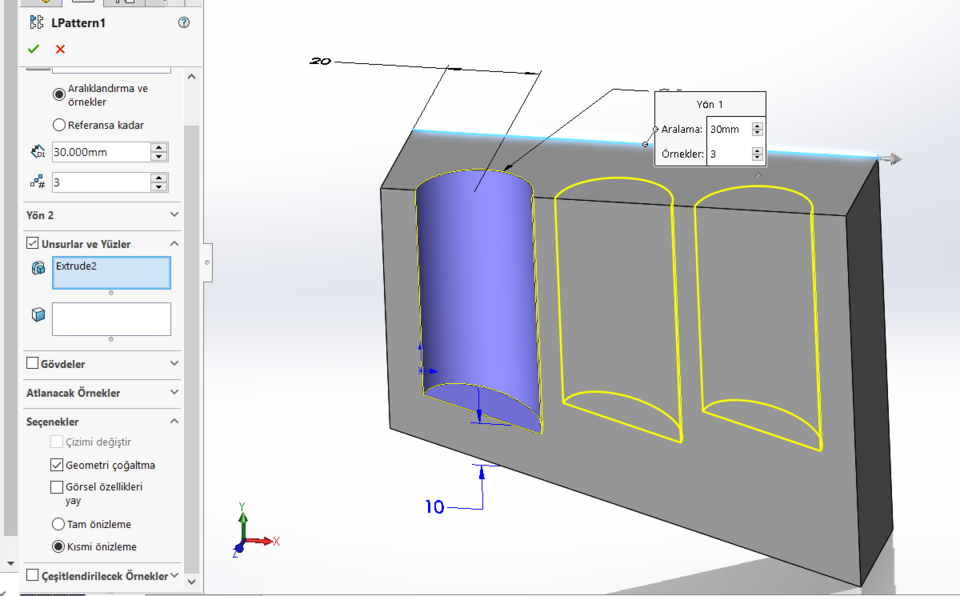The width and height of the screenshot is (960, 596).
Task: Click the faces selection box icon
Action: tap(36, 316)
